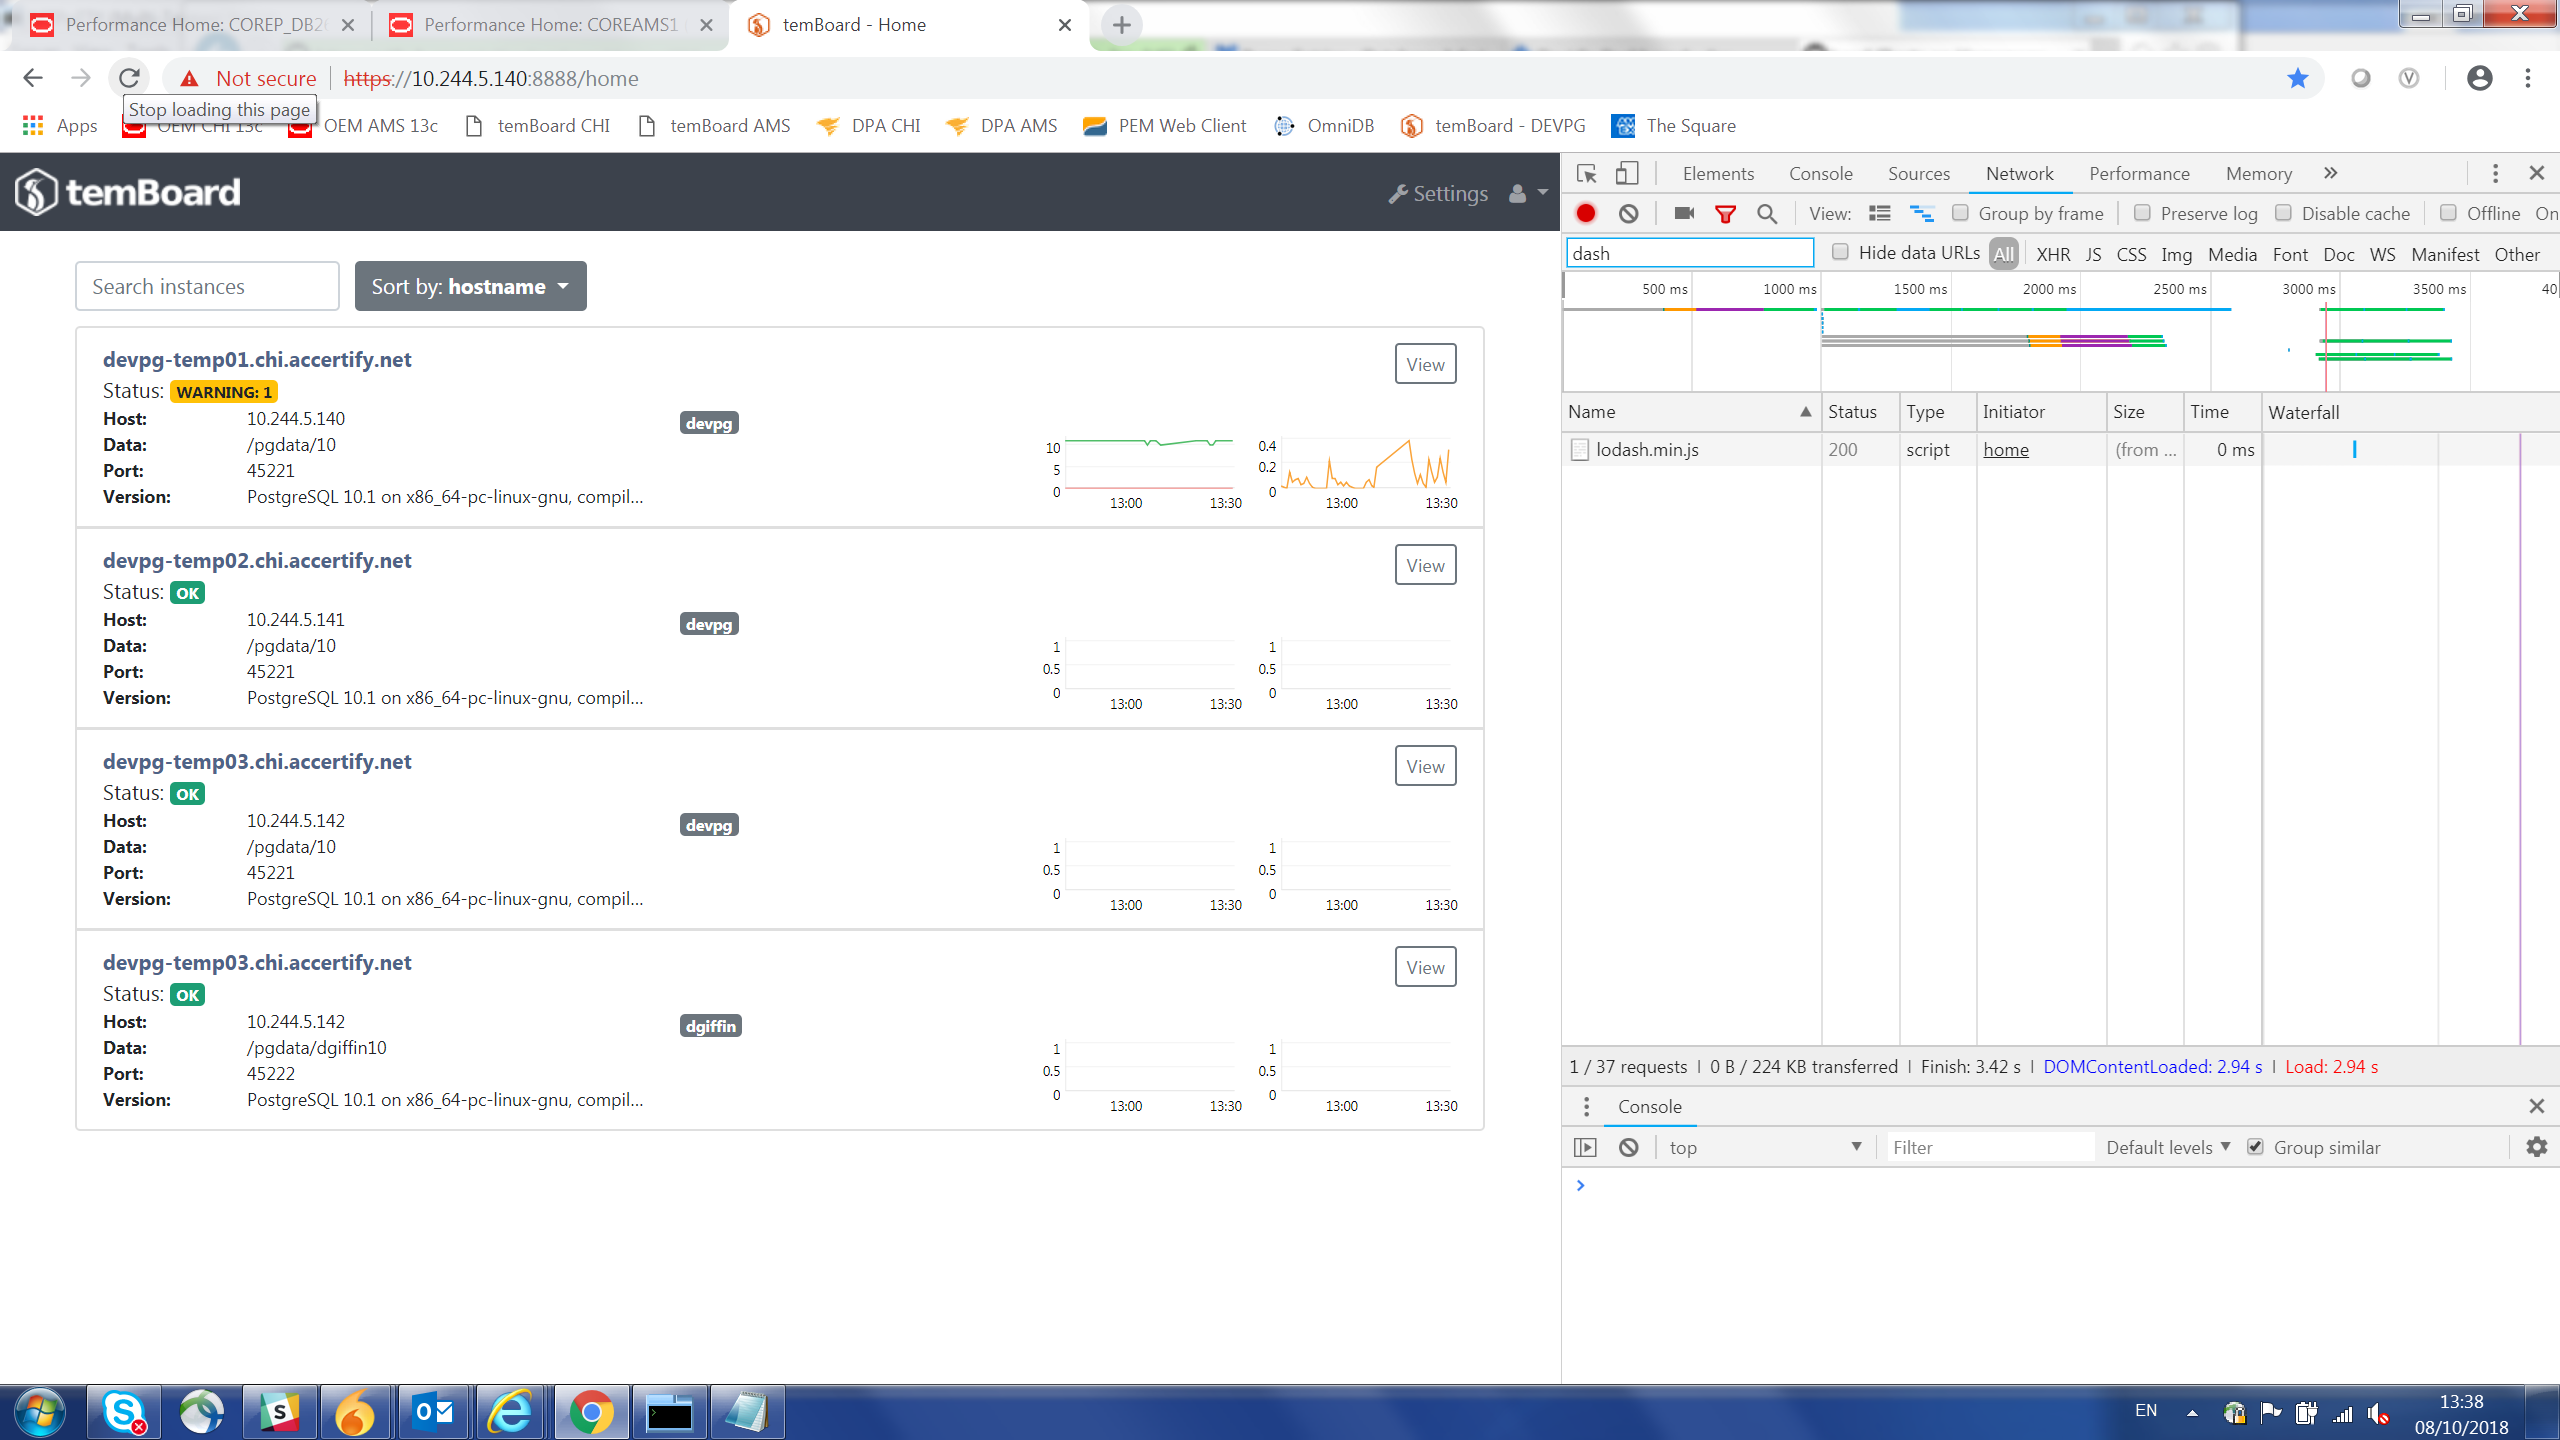This screenshot has width=2560, height=1440.
Task: Switch to the Performance tab in DevTools
Action: point(2138,173)
